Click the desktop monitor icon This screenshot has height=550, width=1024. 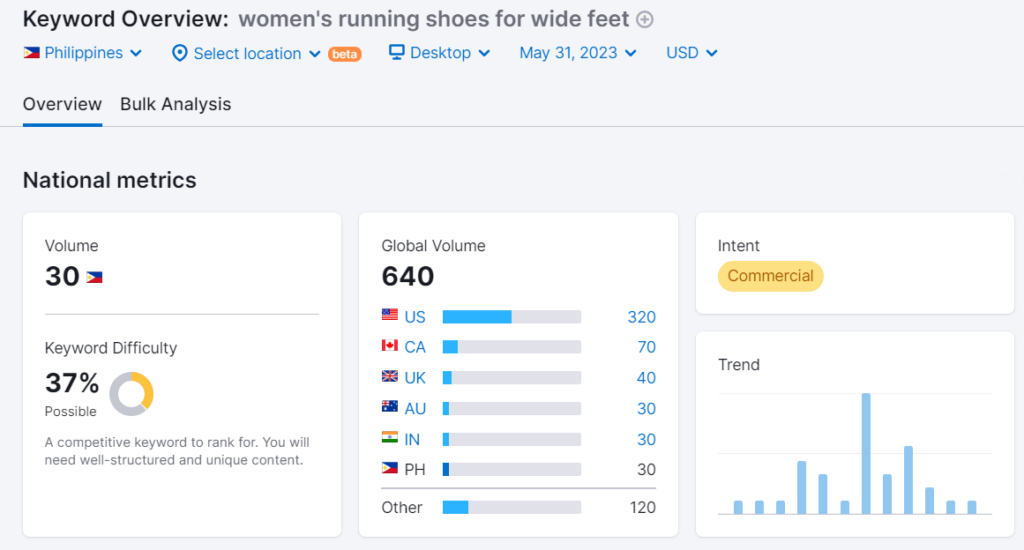pos(397,53)
